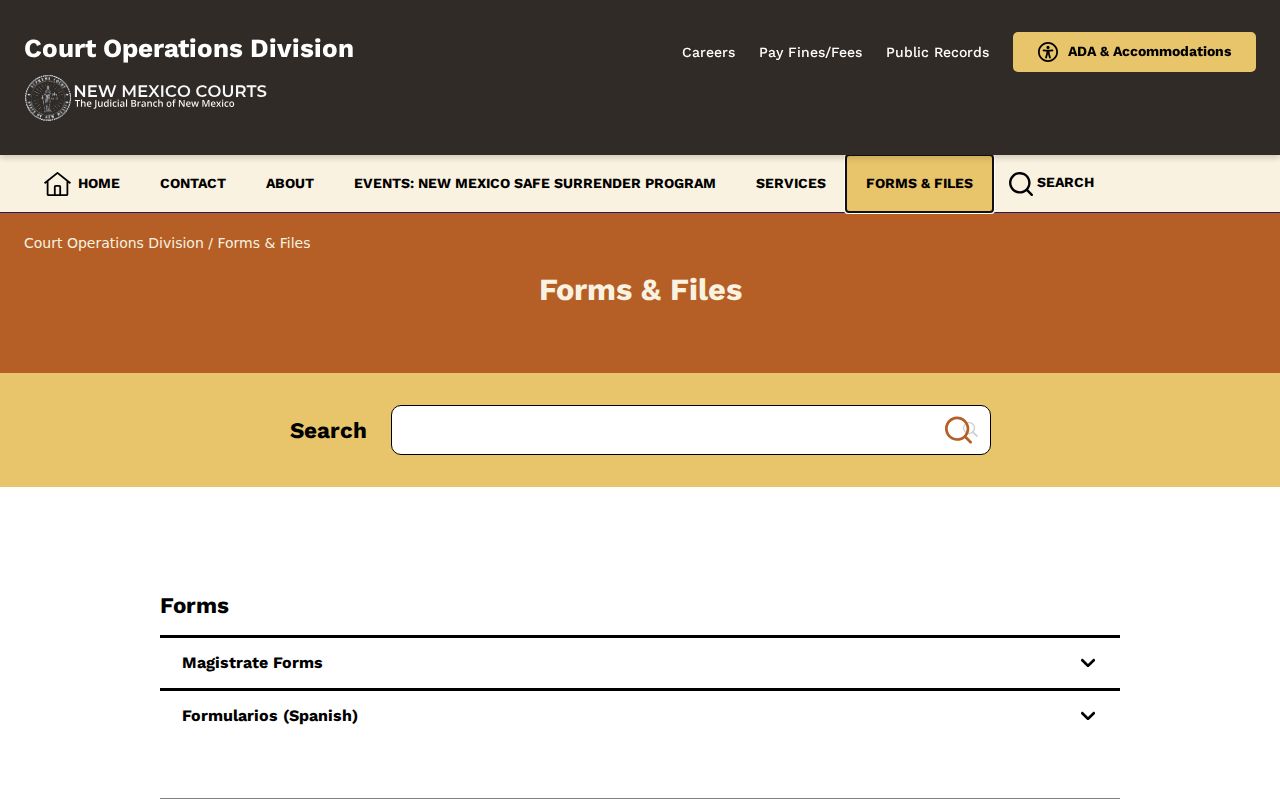Select the Services navigation item

(x=791, y=183)
